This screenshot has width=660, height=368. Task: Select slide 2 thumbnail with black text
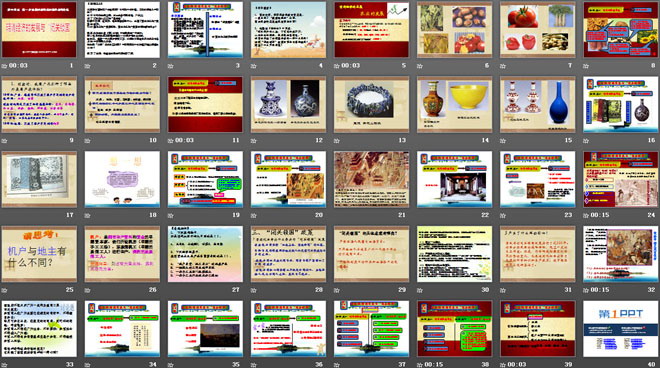click(122, 29)
